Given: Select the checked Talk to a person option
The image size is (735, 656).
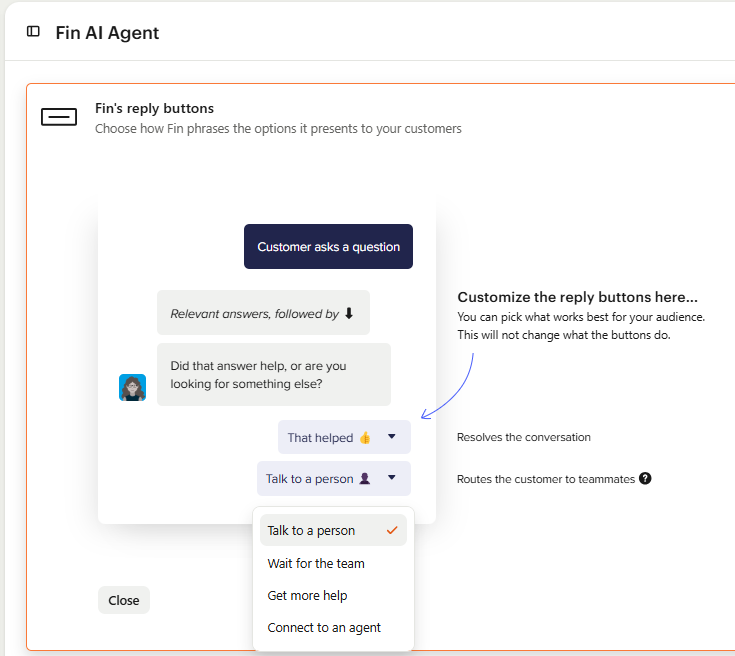Looking at the screenshot, I should click(333, 530).
